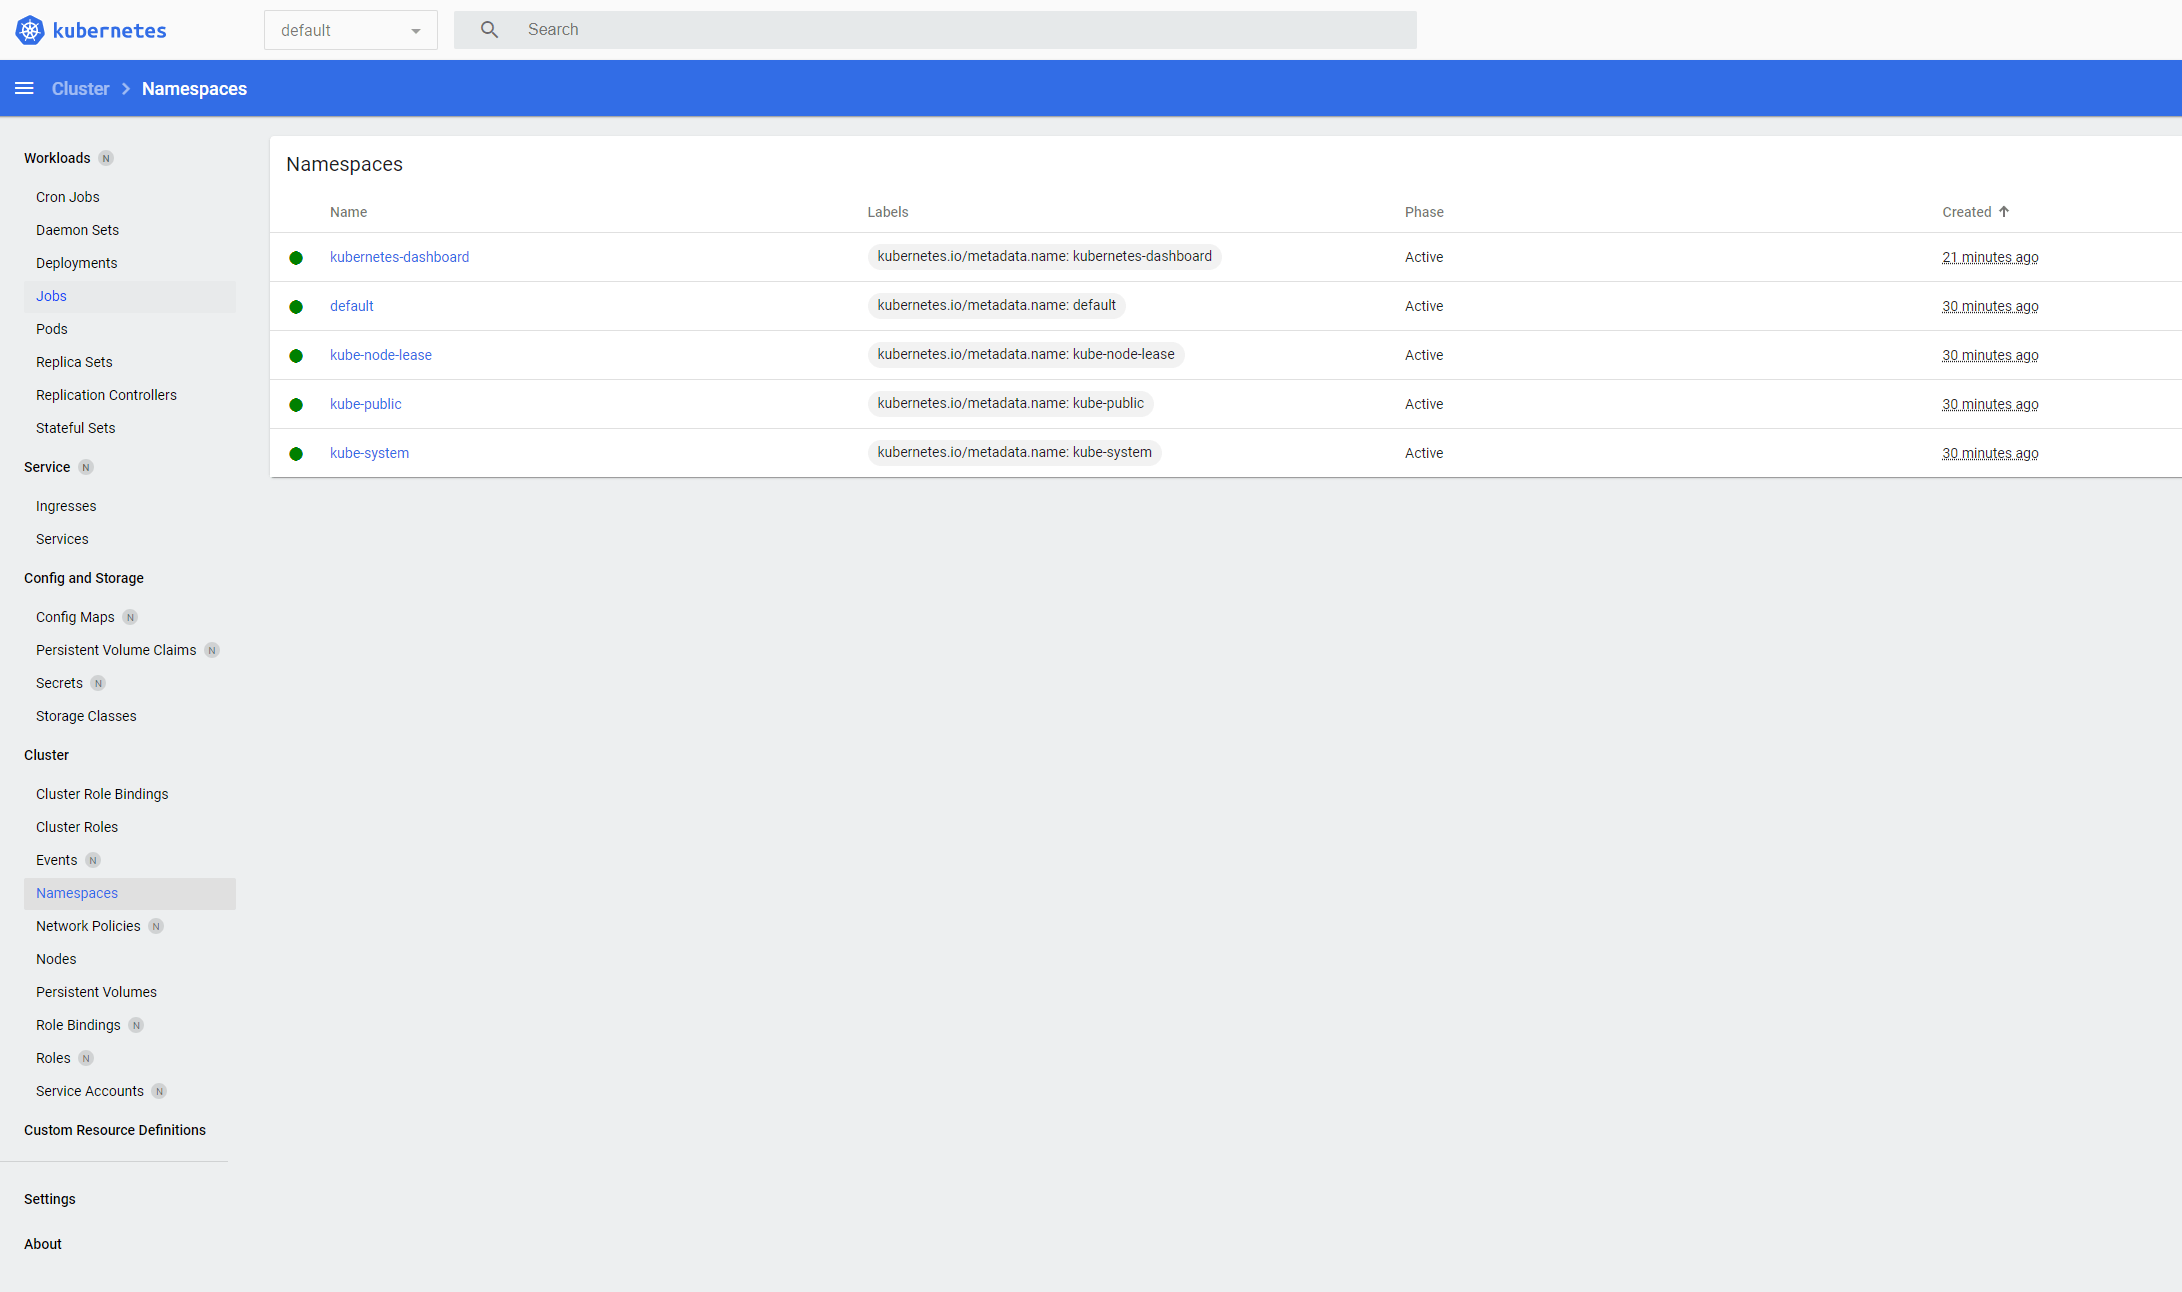Click the Created column header
Viewport: 2182px width, 1292px height.
click(x=1967, y=212)
